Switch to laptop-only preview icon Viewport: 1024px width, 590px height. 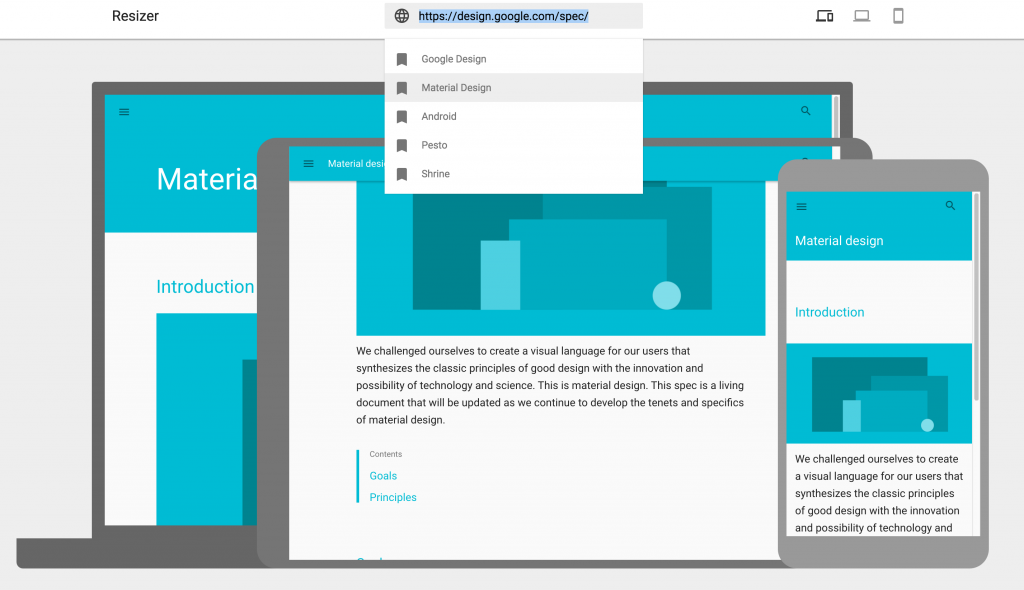click(x=861, y=16)
